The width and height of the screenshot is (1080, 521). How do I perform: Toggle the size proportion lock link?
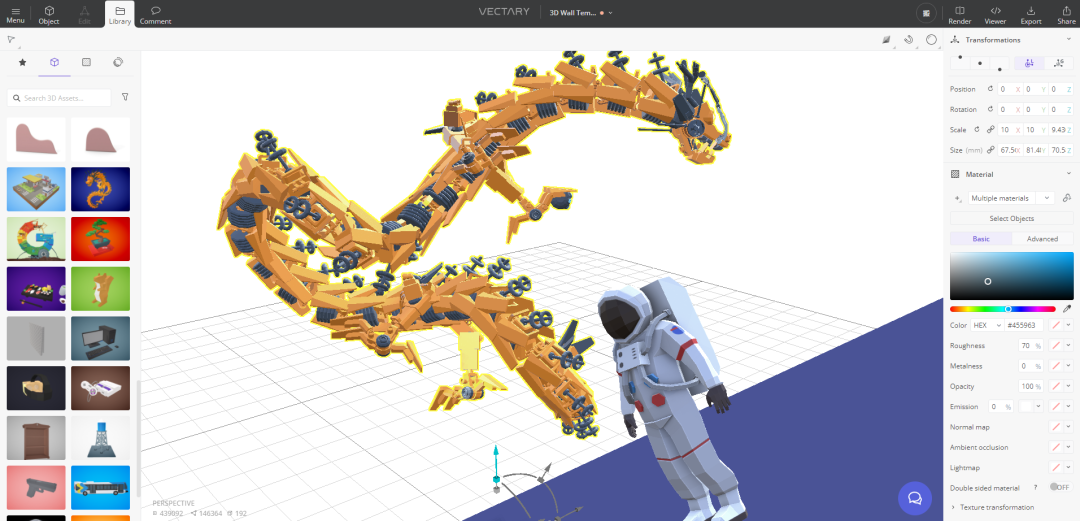click(x=990, y=150)
